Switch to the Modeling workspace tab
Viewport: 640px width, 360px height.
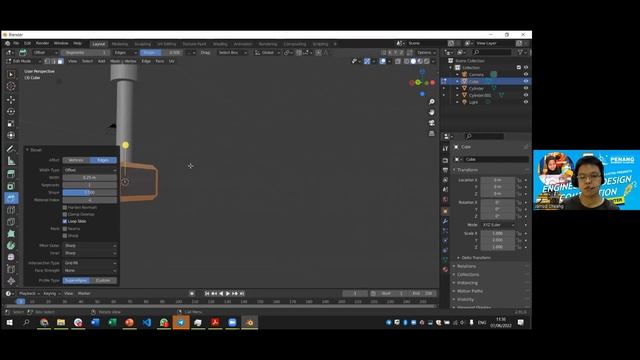(x=120, y=44)
